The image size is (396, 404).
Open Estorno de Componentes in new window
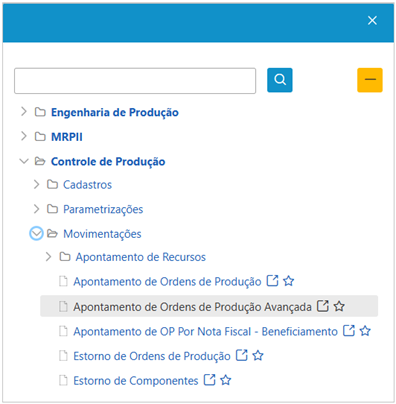coord(210,380)
